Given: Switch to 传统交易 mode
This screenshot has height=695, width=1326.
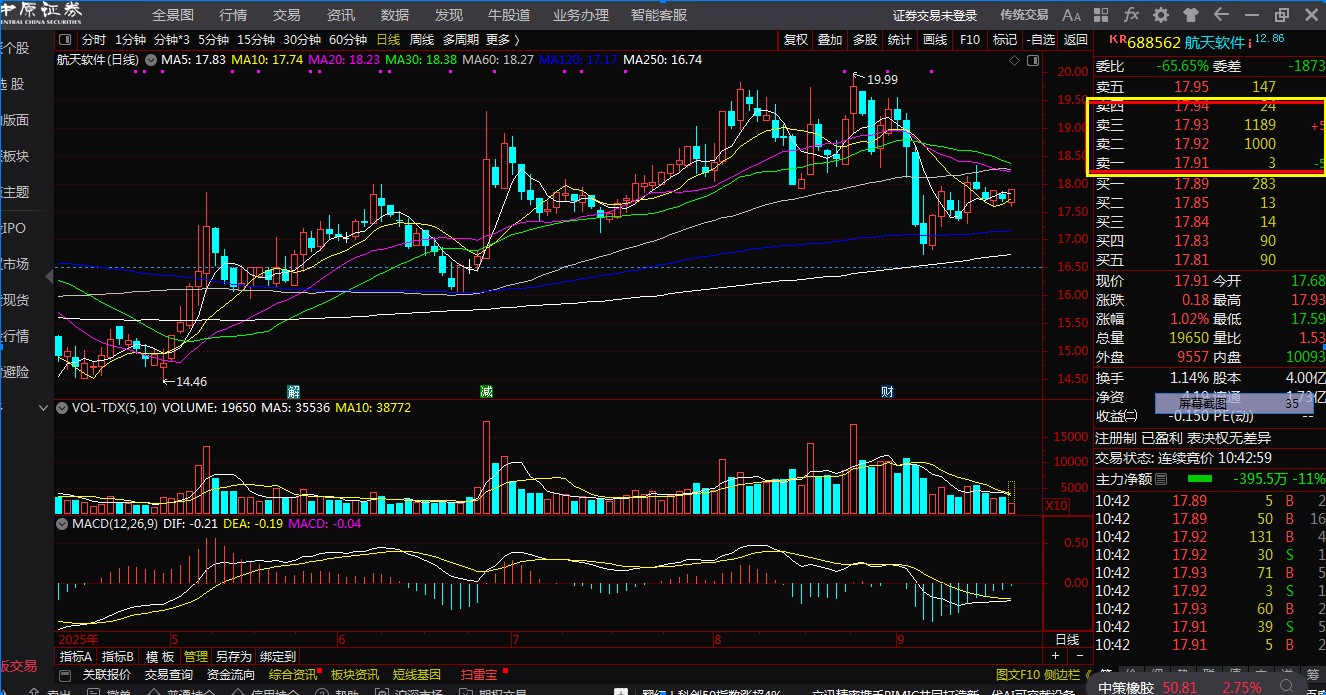Looking at the screenshot, I should [1025, 15].
